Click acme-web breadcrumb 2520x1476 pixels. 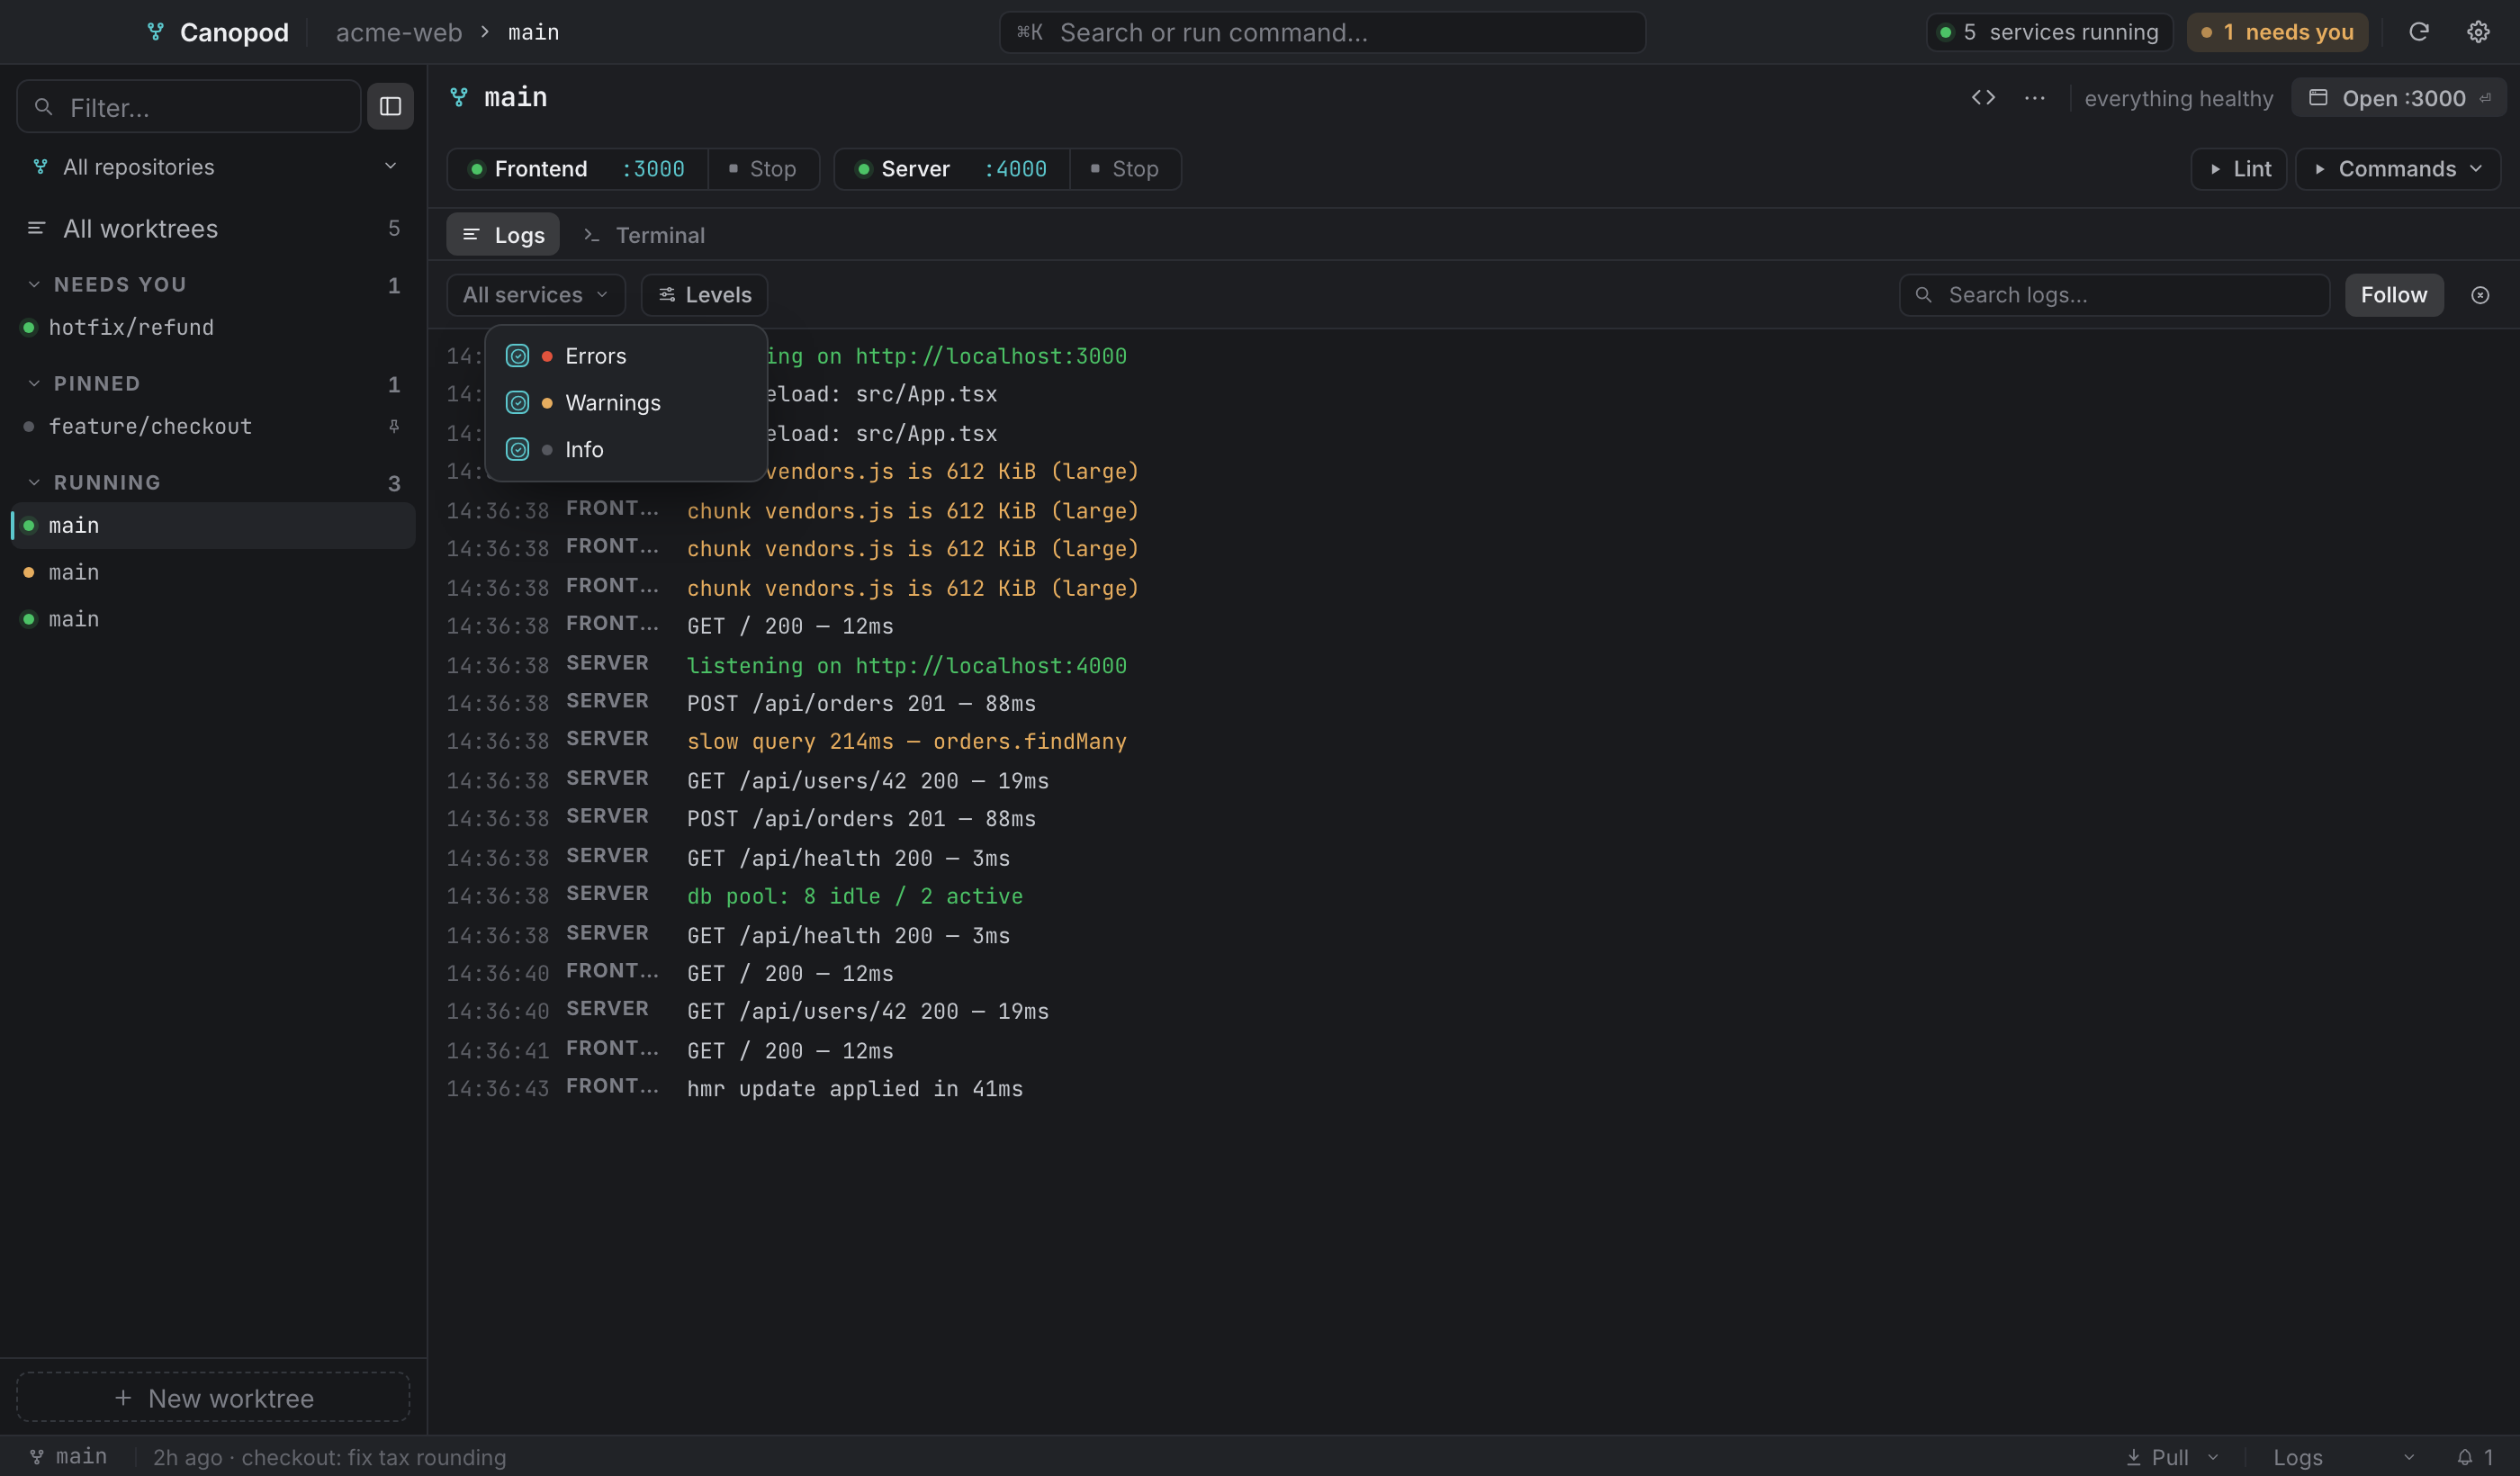(398, 32)
